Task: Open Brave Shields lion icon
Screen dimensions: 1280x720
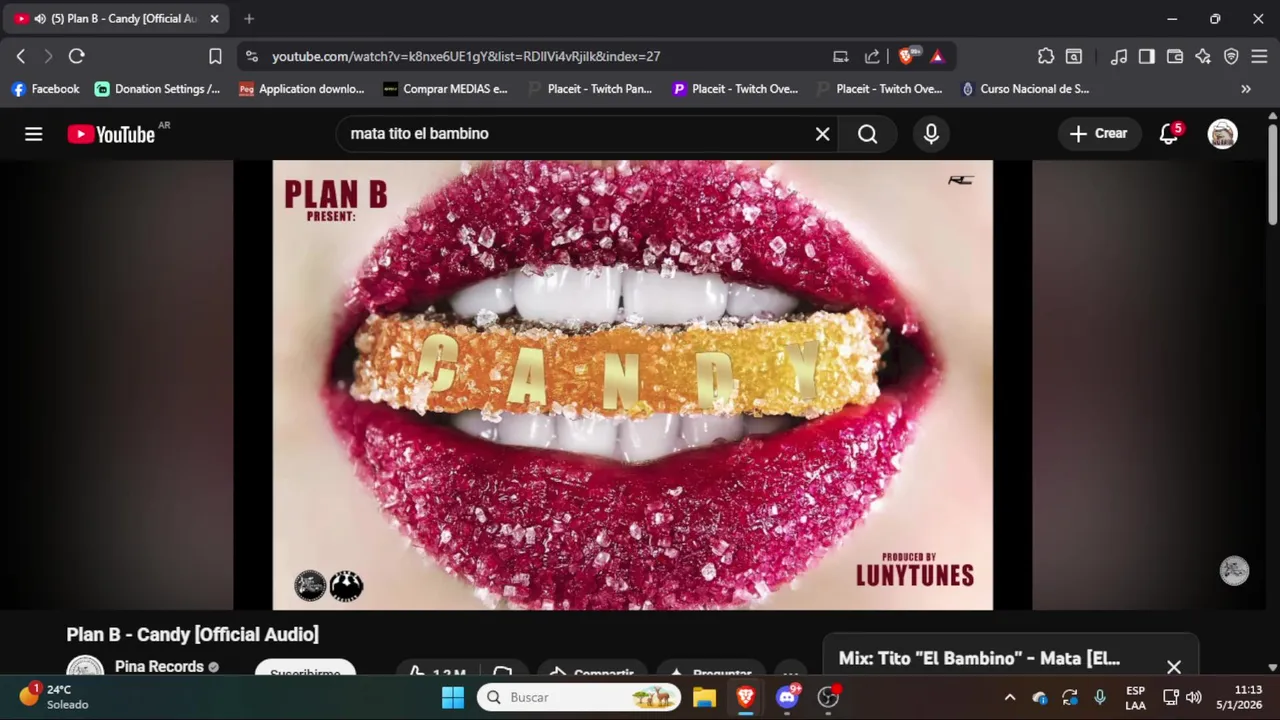Action: click(x=906, y=57)
